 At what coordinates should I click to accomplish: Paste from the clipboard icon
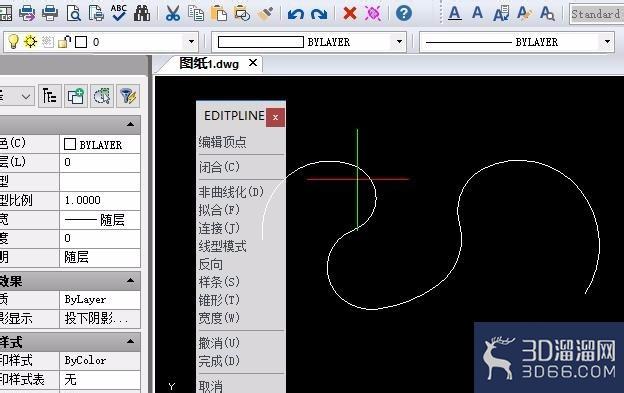pyautogui.click(x=218, y=13)
